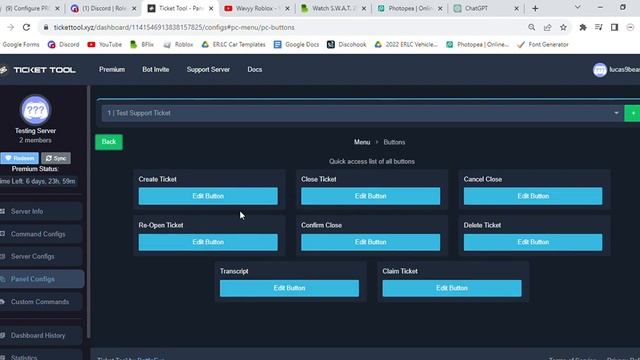Switch to the Wavyy Roblox YouTube tab
Viewport: 640px width, 360px height.
point(256,8)
